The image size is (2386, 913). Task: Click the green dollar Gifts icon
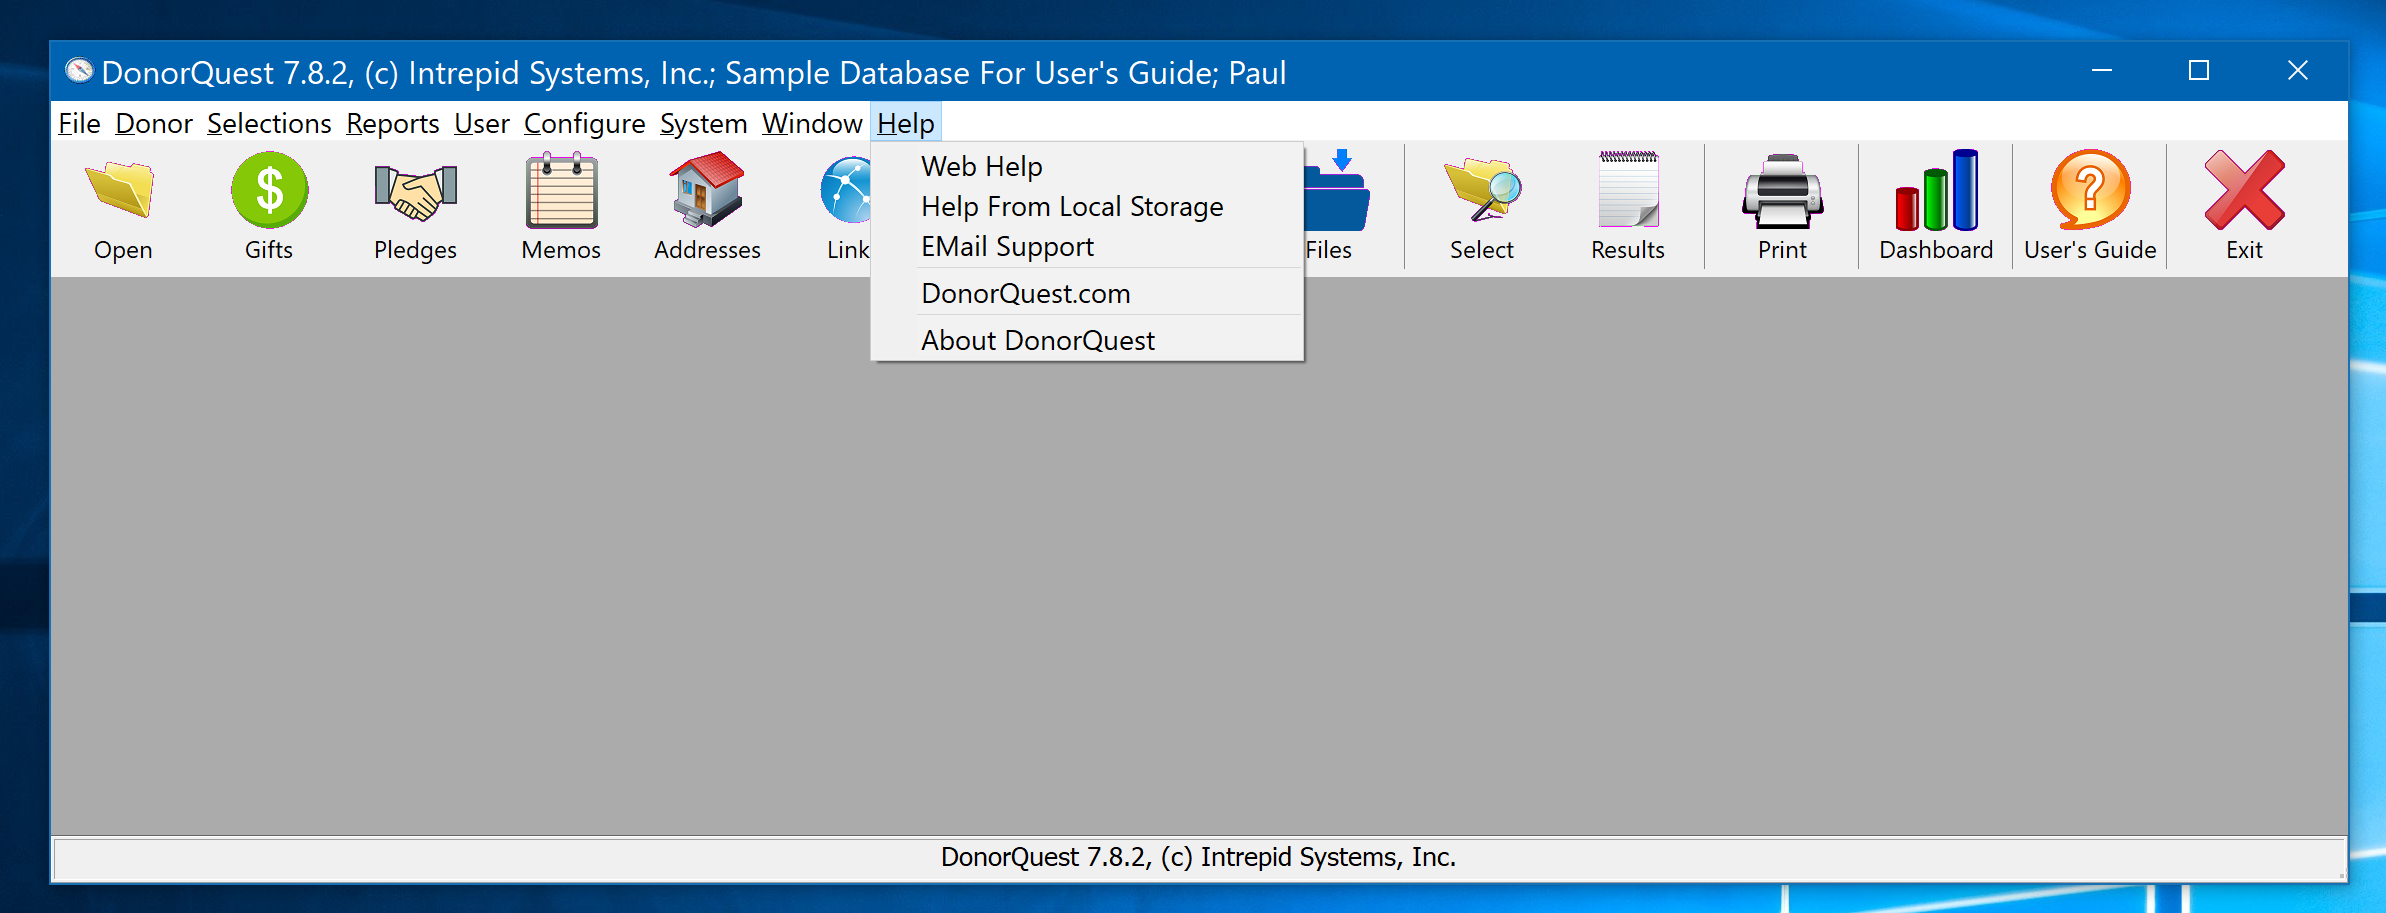[x=269, y=190]
